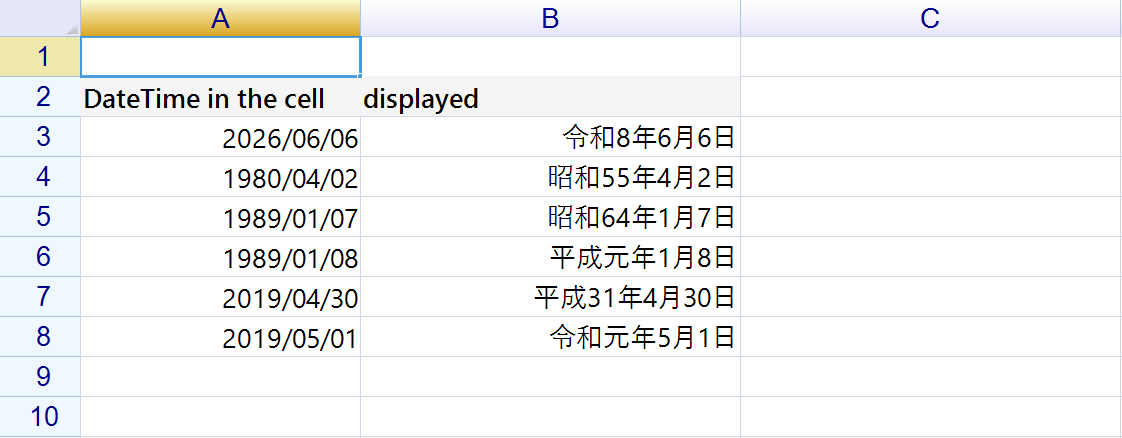
Task: Select column B header
Action: (x=550, y=18)
